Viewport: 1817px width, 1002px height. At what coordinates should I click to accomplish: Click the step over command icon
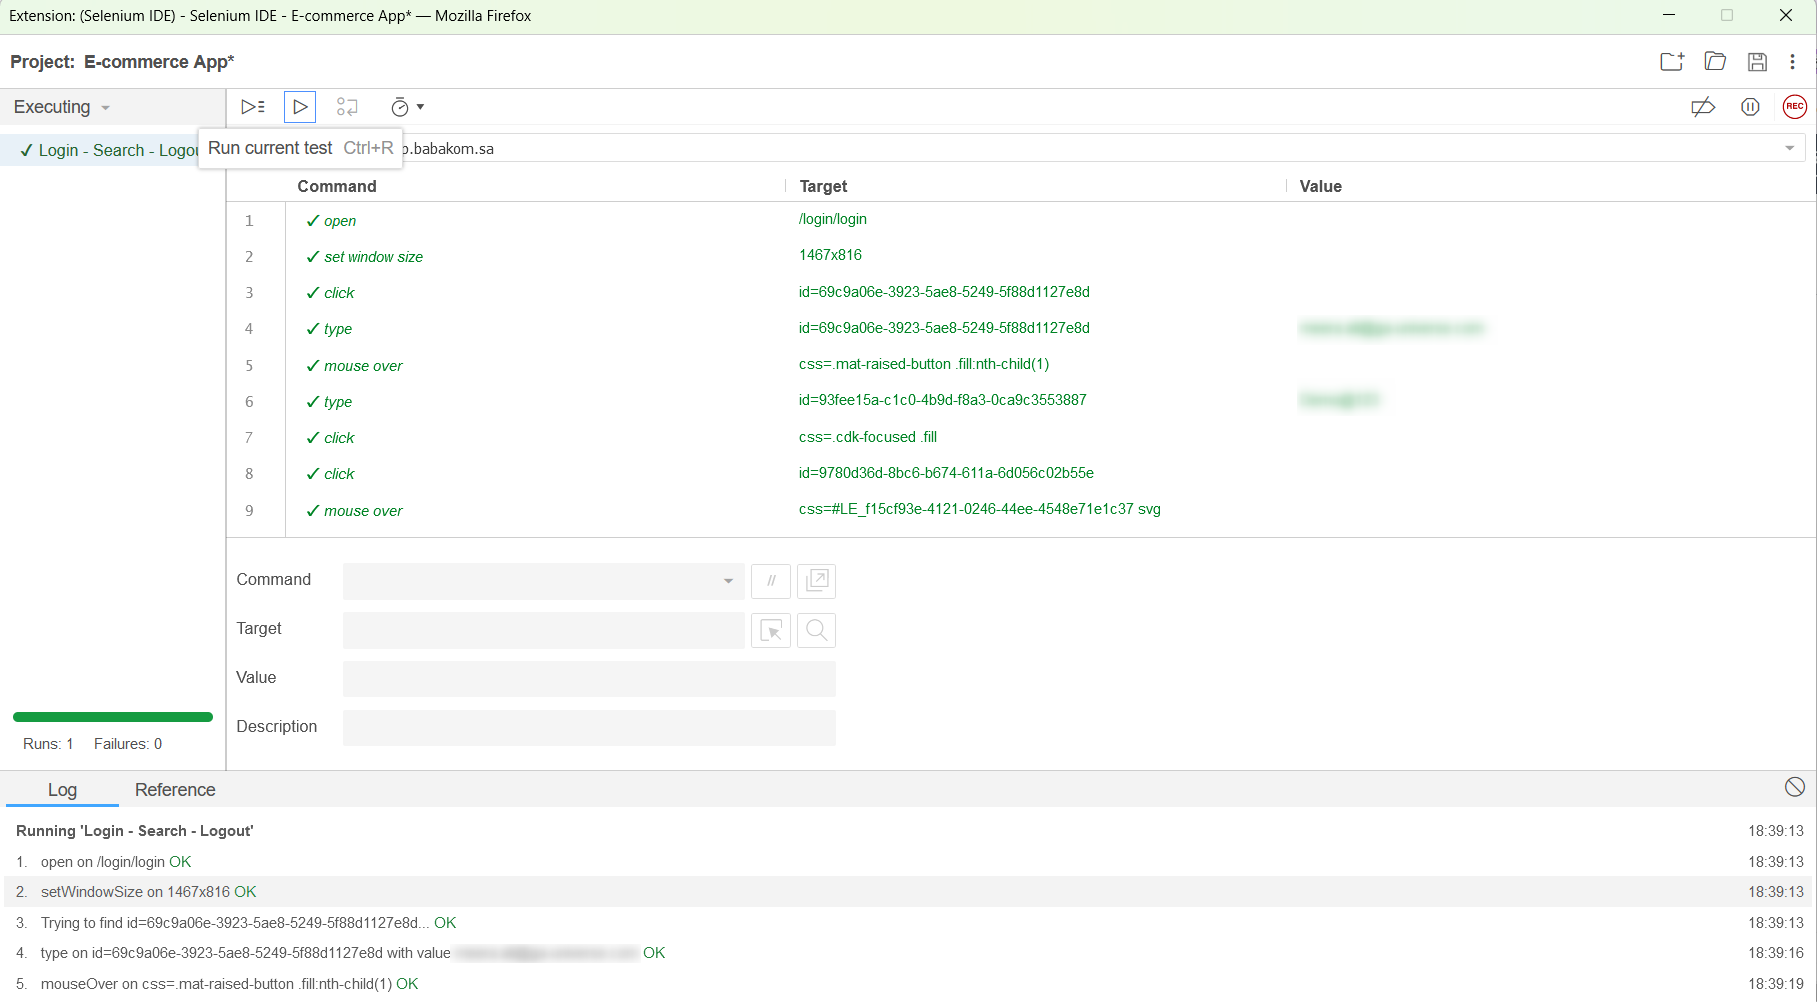pos(347,107)
